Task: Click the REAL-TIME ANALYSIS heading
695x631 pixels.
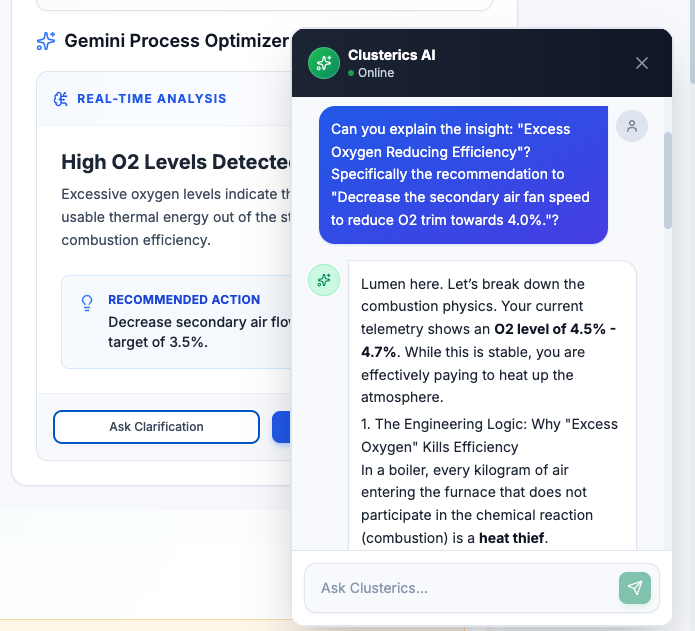Action: (x=152, y=99)
